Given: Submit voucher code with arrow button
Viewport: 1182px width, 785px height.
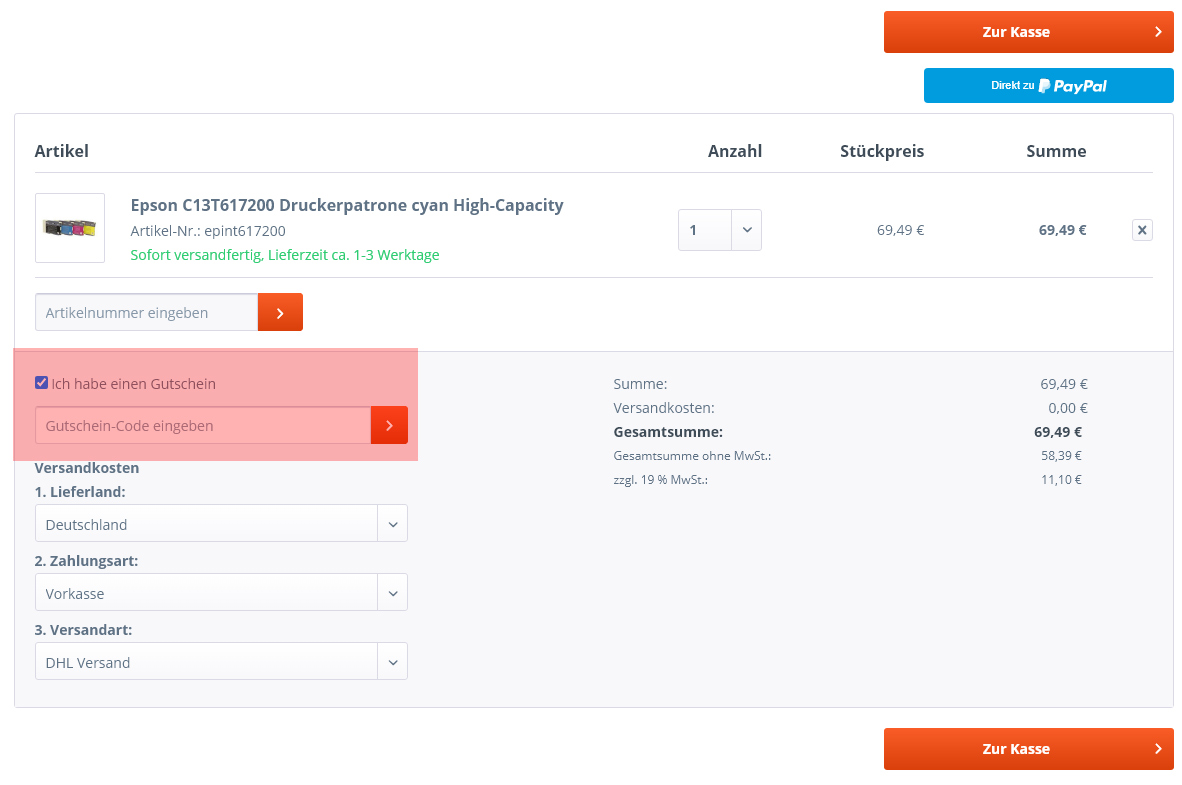Looking at the screenshot, I should (x=389, y=425).
